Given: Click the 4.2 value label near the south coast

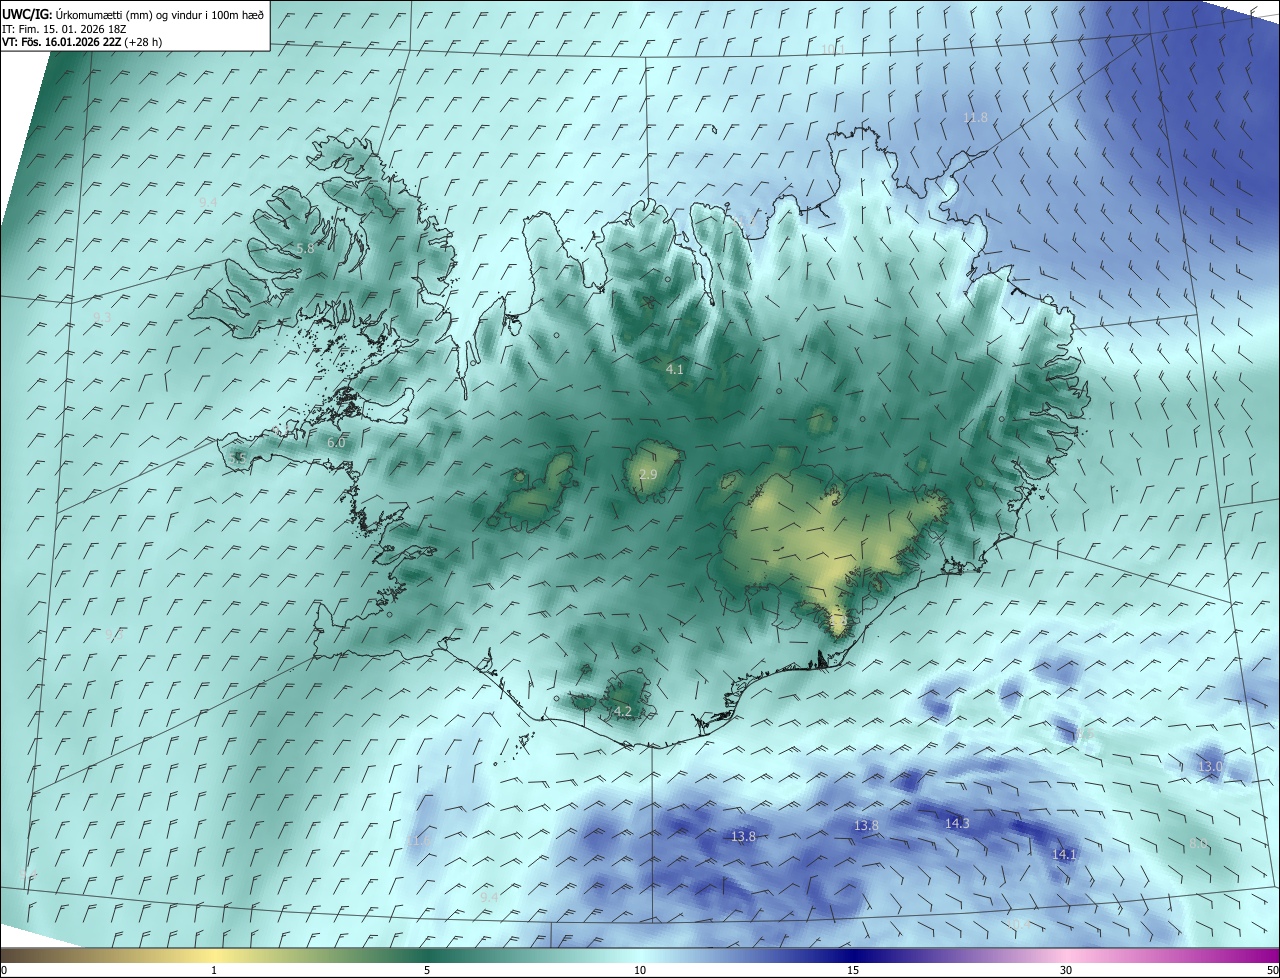Looking at the screenshot, I should click(623, 712).
